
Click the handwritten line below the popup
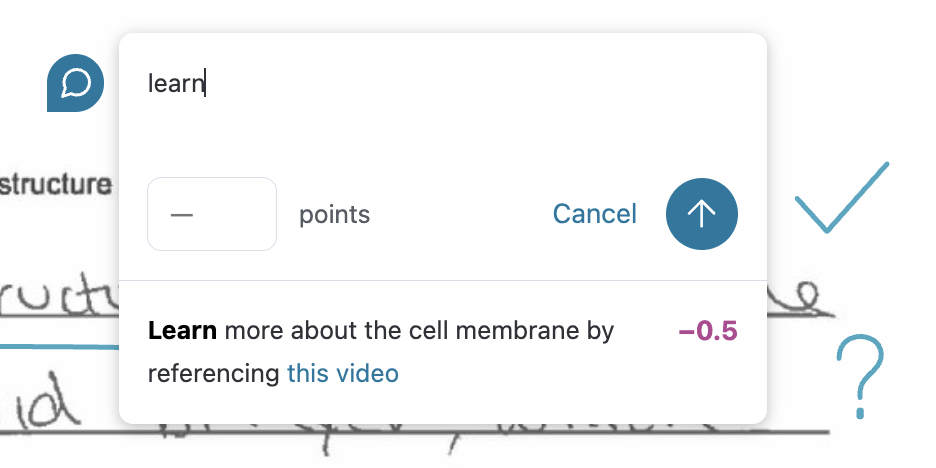(x=450, y=438)
